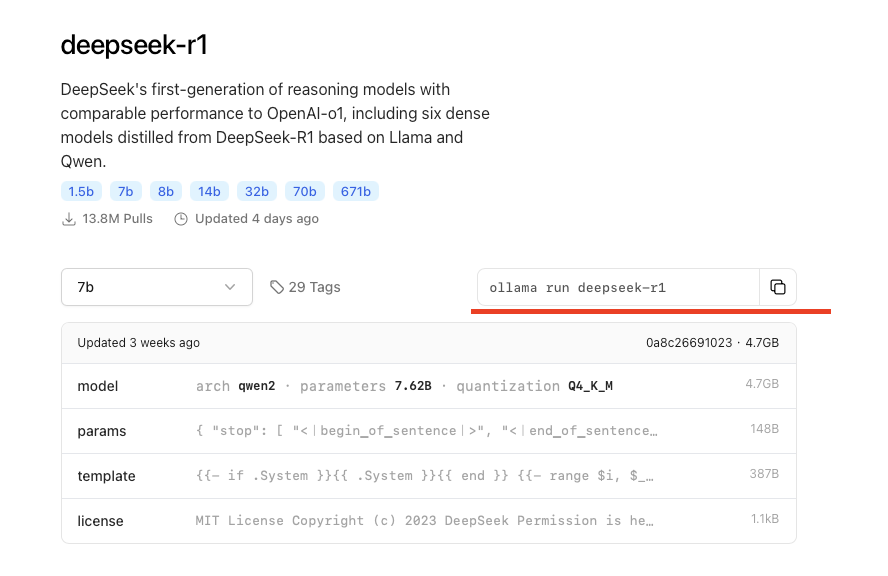Open the model file row

(428, 386)
